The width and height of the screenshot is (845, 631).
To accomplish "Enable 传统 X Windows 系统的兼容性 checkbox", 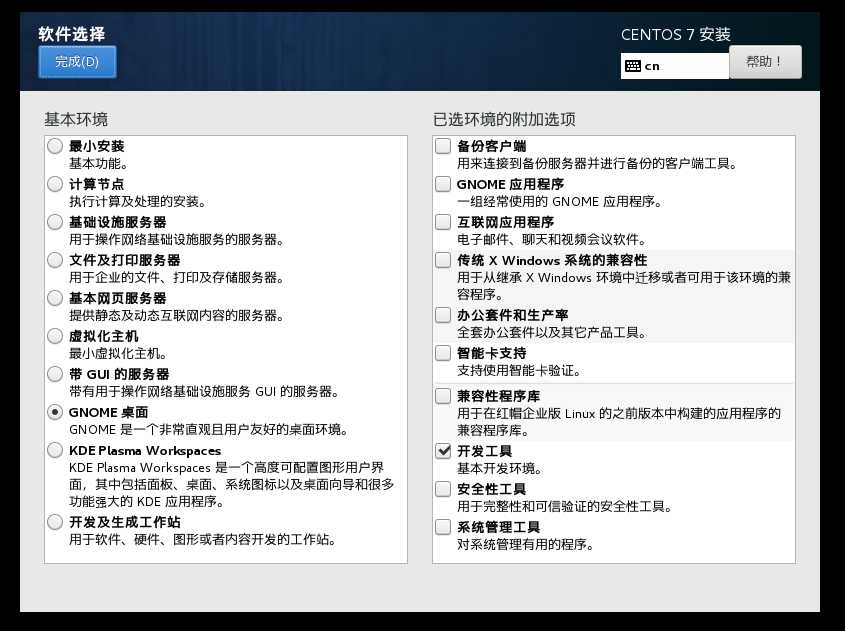I will 443,260.
